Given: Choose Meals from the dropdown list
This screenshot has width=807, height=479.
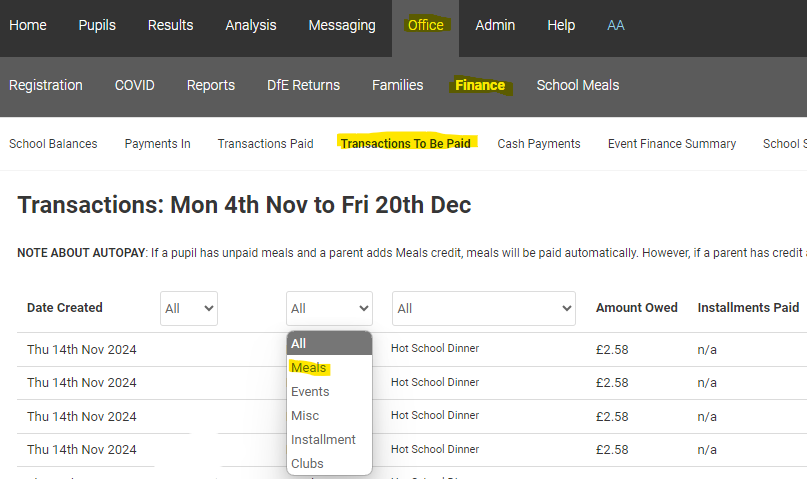Looking at the screenshot, I should [x=309, y=368].
